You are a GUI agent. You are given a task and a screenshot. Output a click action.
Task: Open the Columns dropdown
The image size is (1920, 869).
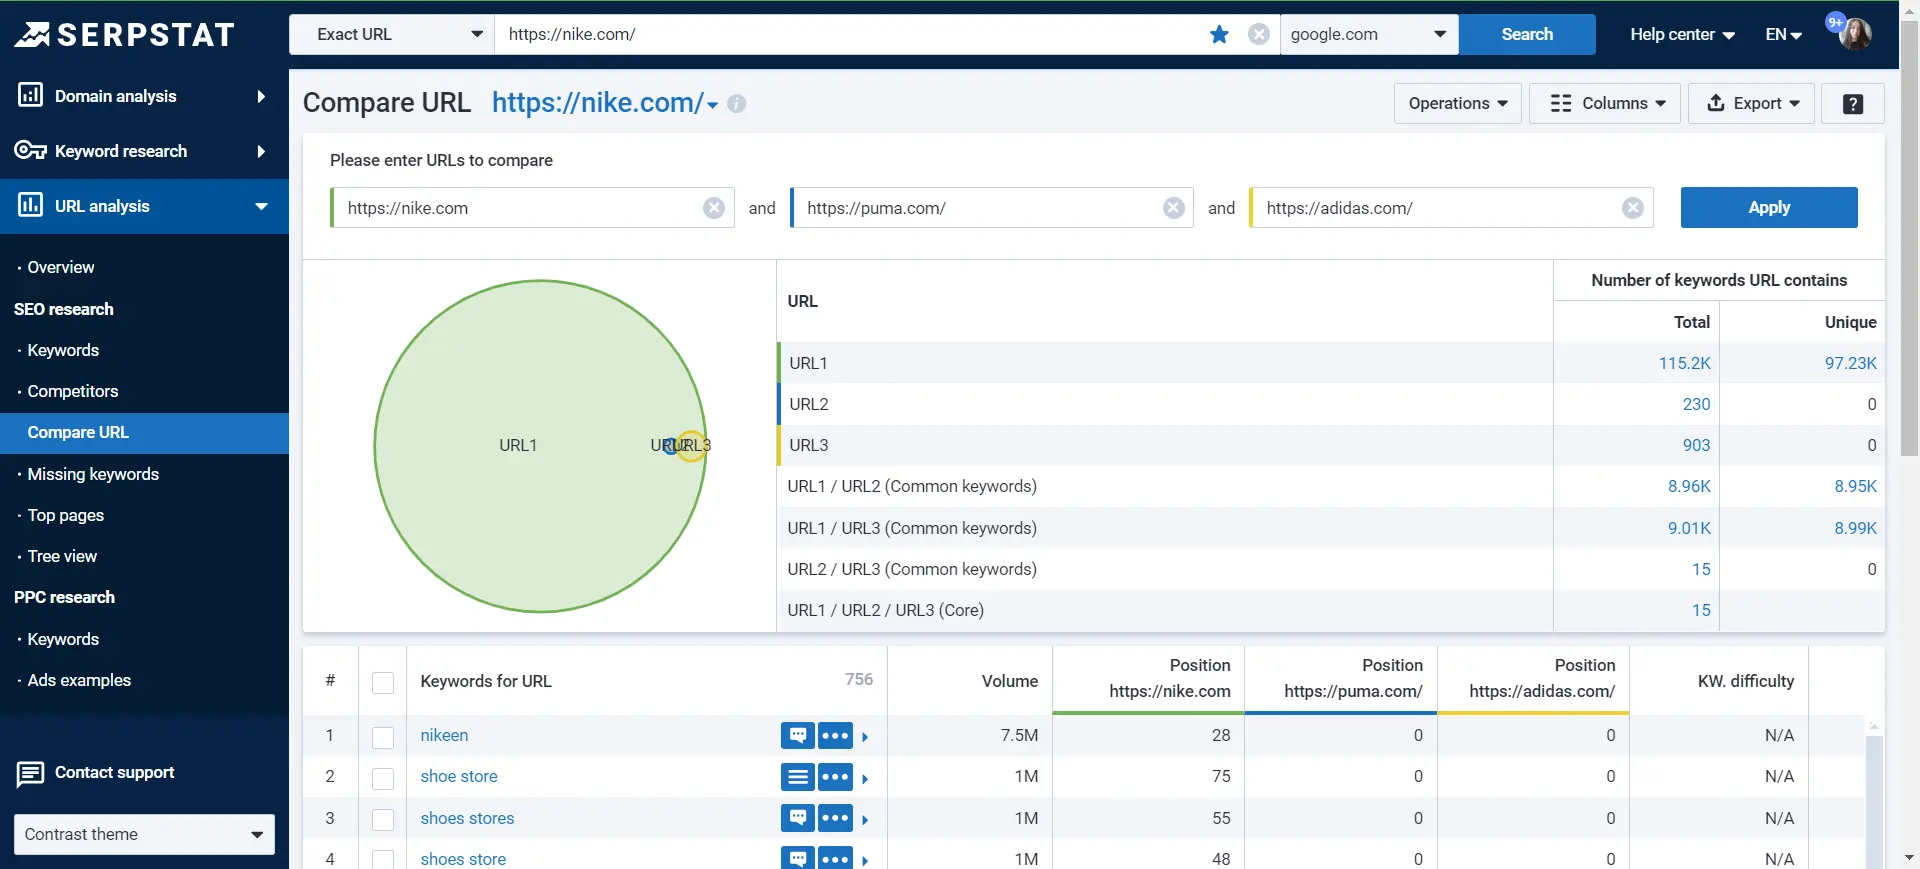click(x=1605, y=104)
